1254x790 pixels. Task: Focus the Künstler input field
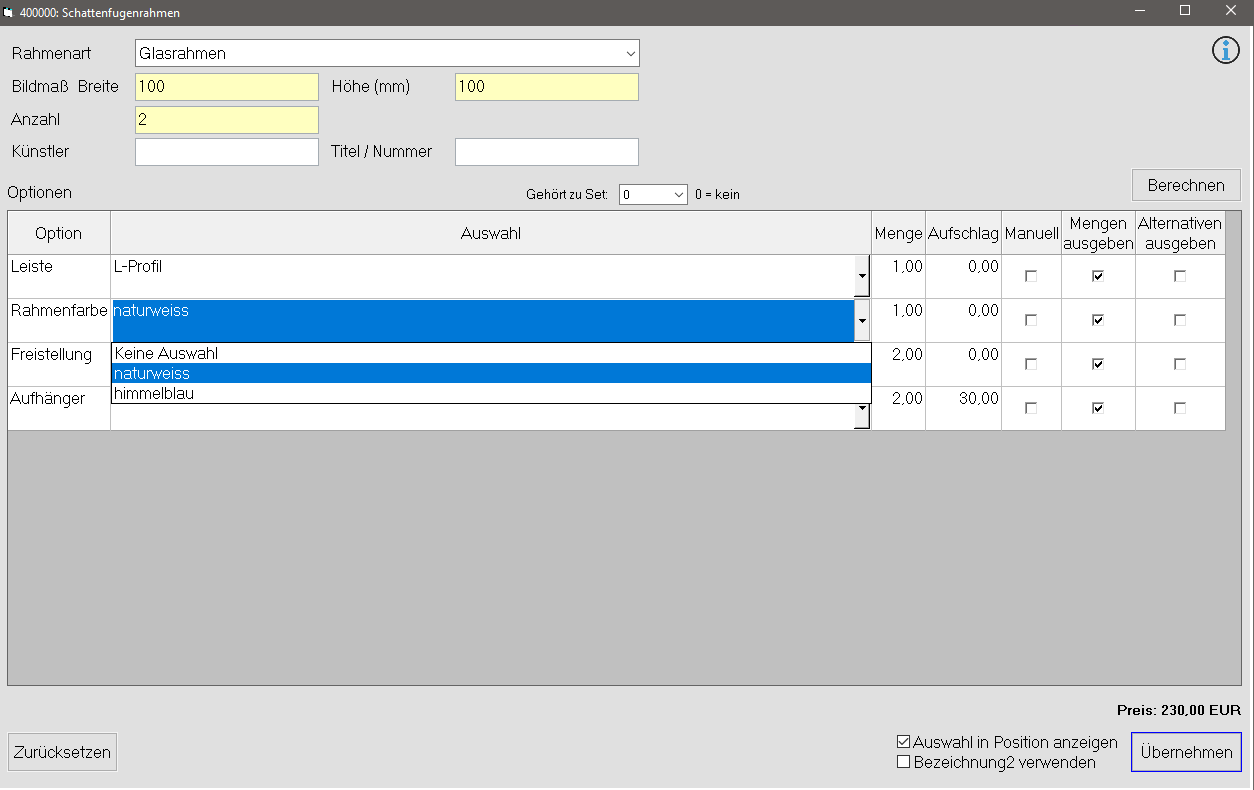[227, 152]
